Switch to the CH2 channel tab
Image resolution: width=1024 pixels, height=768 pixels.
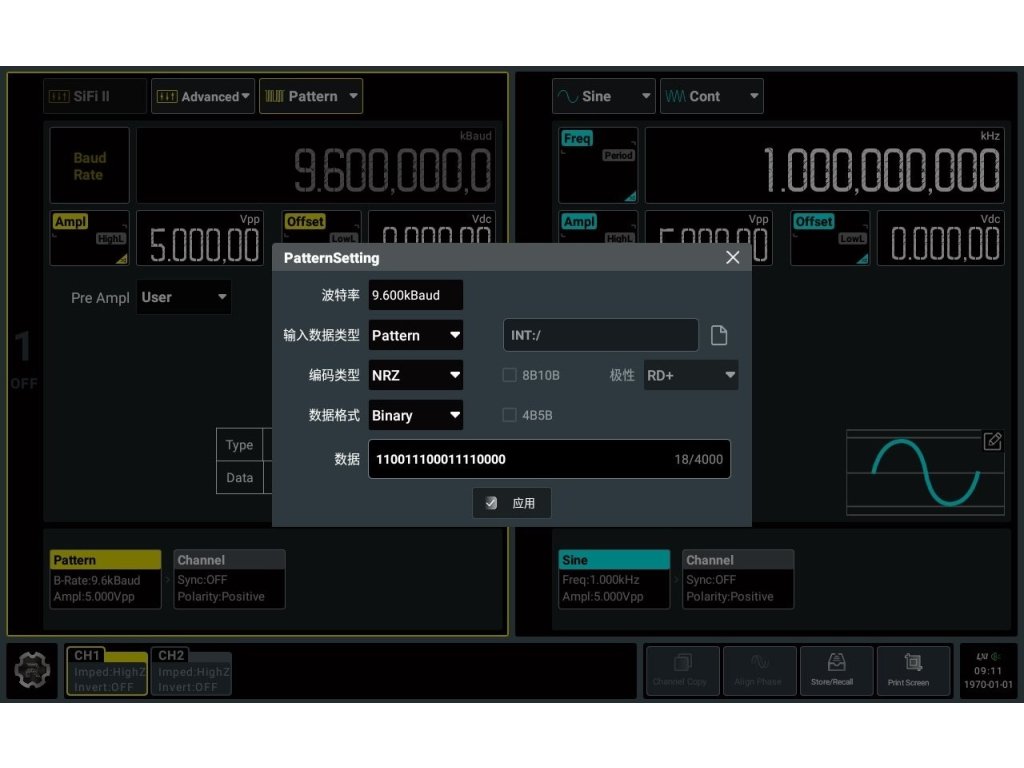pyautogui.click(x=191, y=671)
